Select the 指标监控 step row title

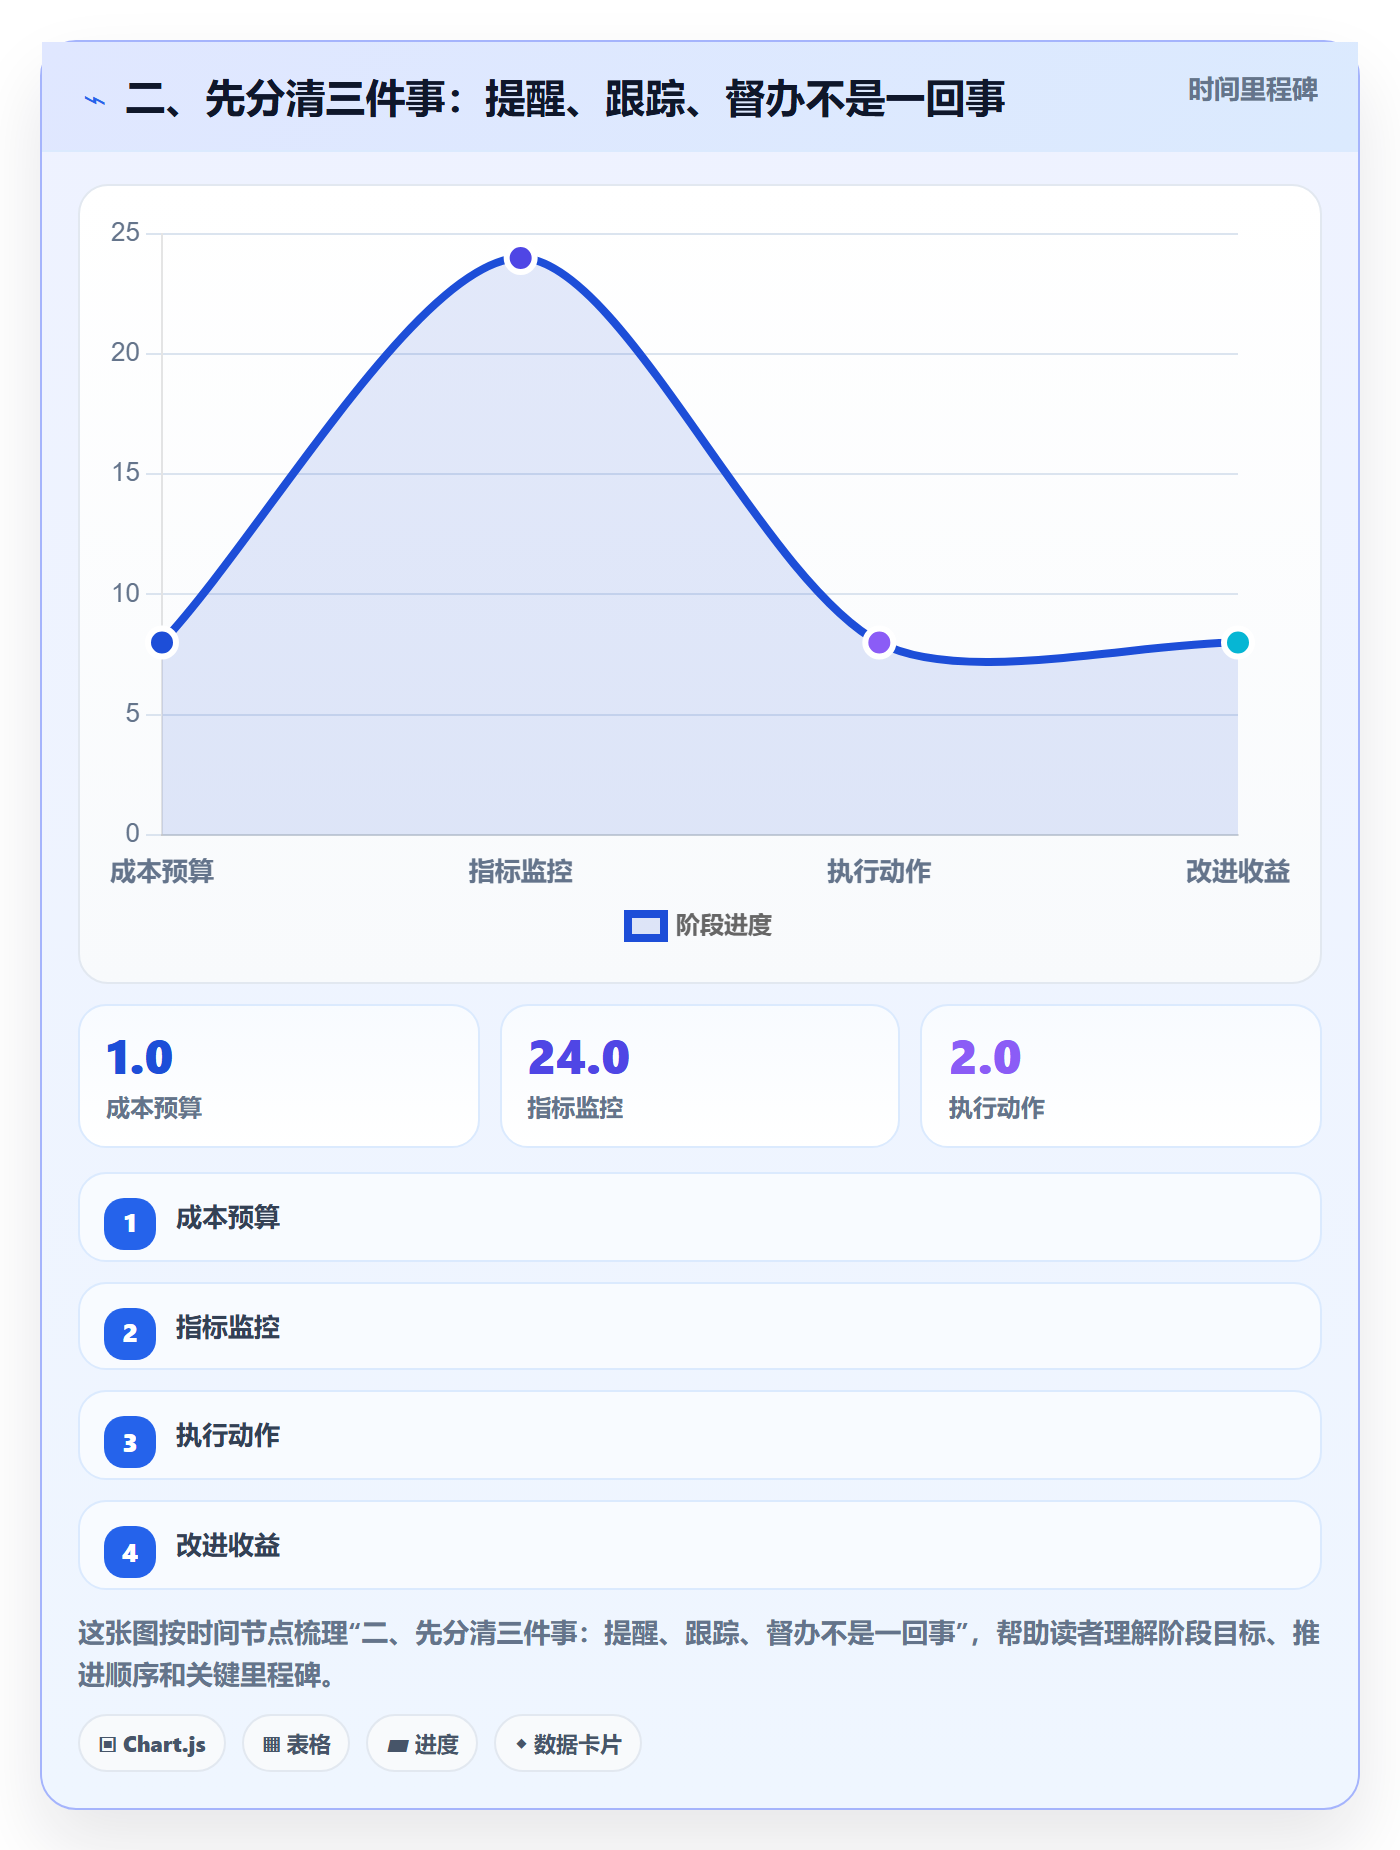[228, 1328]
